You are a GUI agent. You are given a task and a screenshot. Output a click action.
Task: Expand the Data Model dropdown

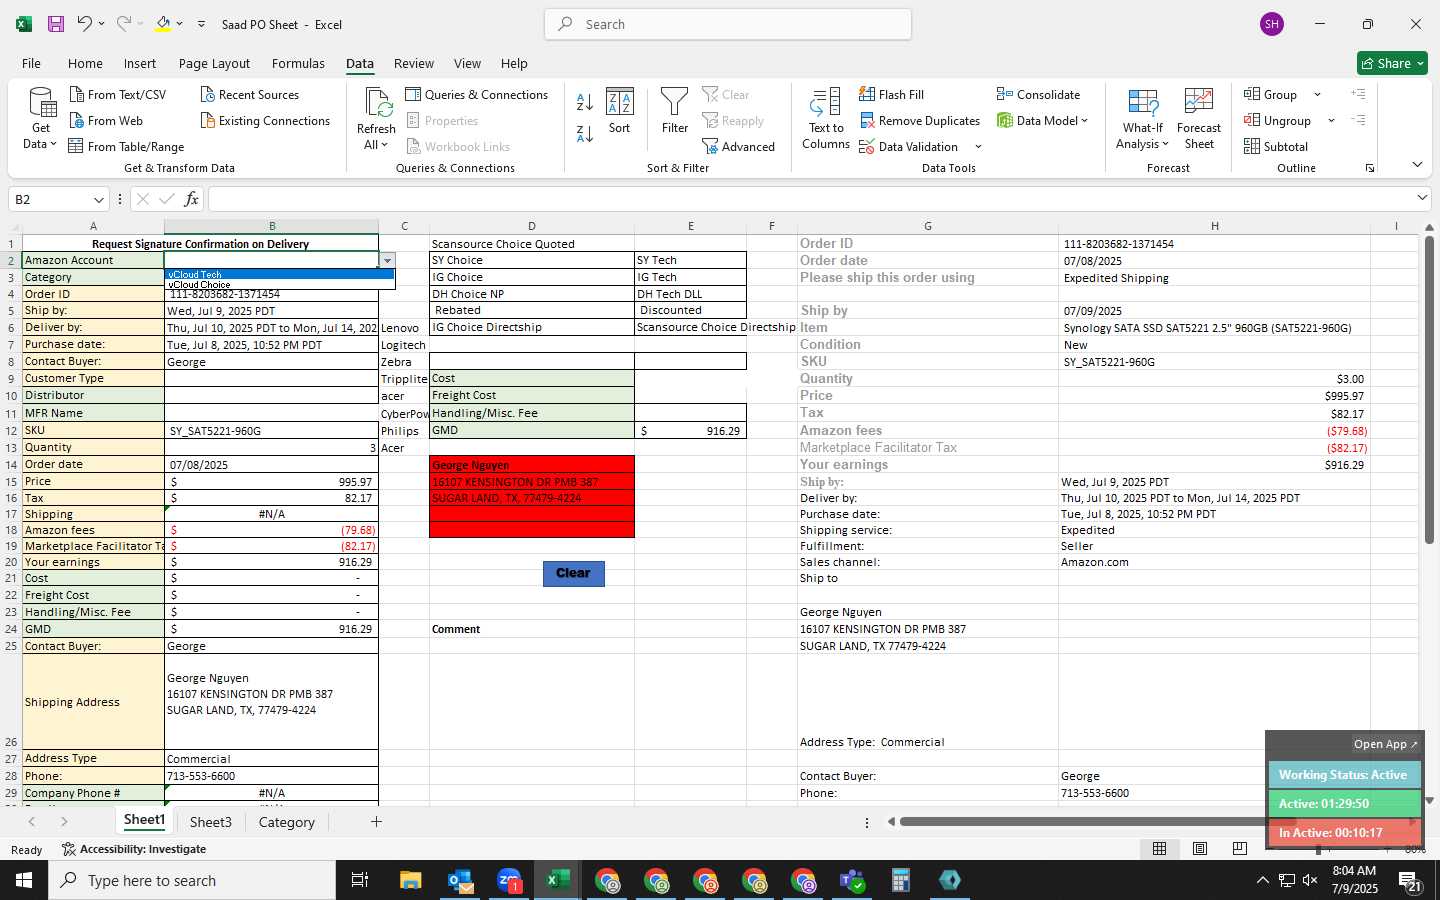click(x=1084, y=120)
